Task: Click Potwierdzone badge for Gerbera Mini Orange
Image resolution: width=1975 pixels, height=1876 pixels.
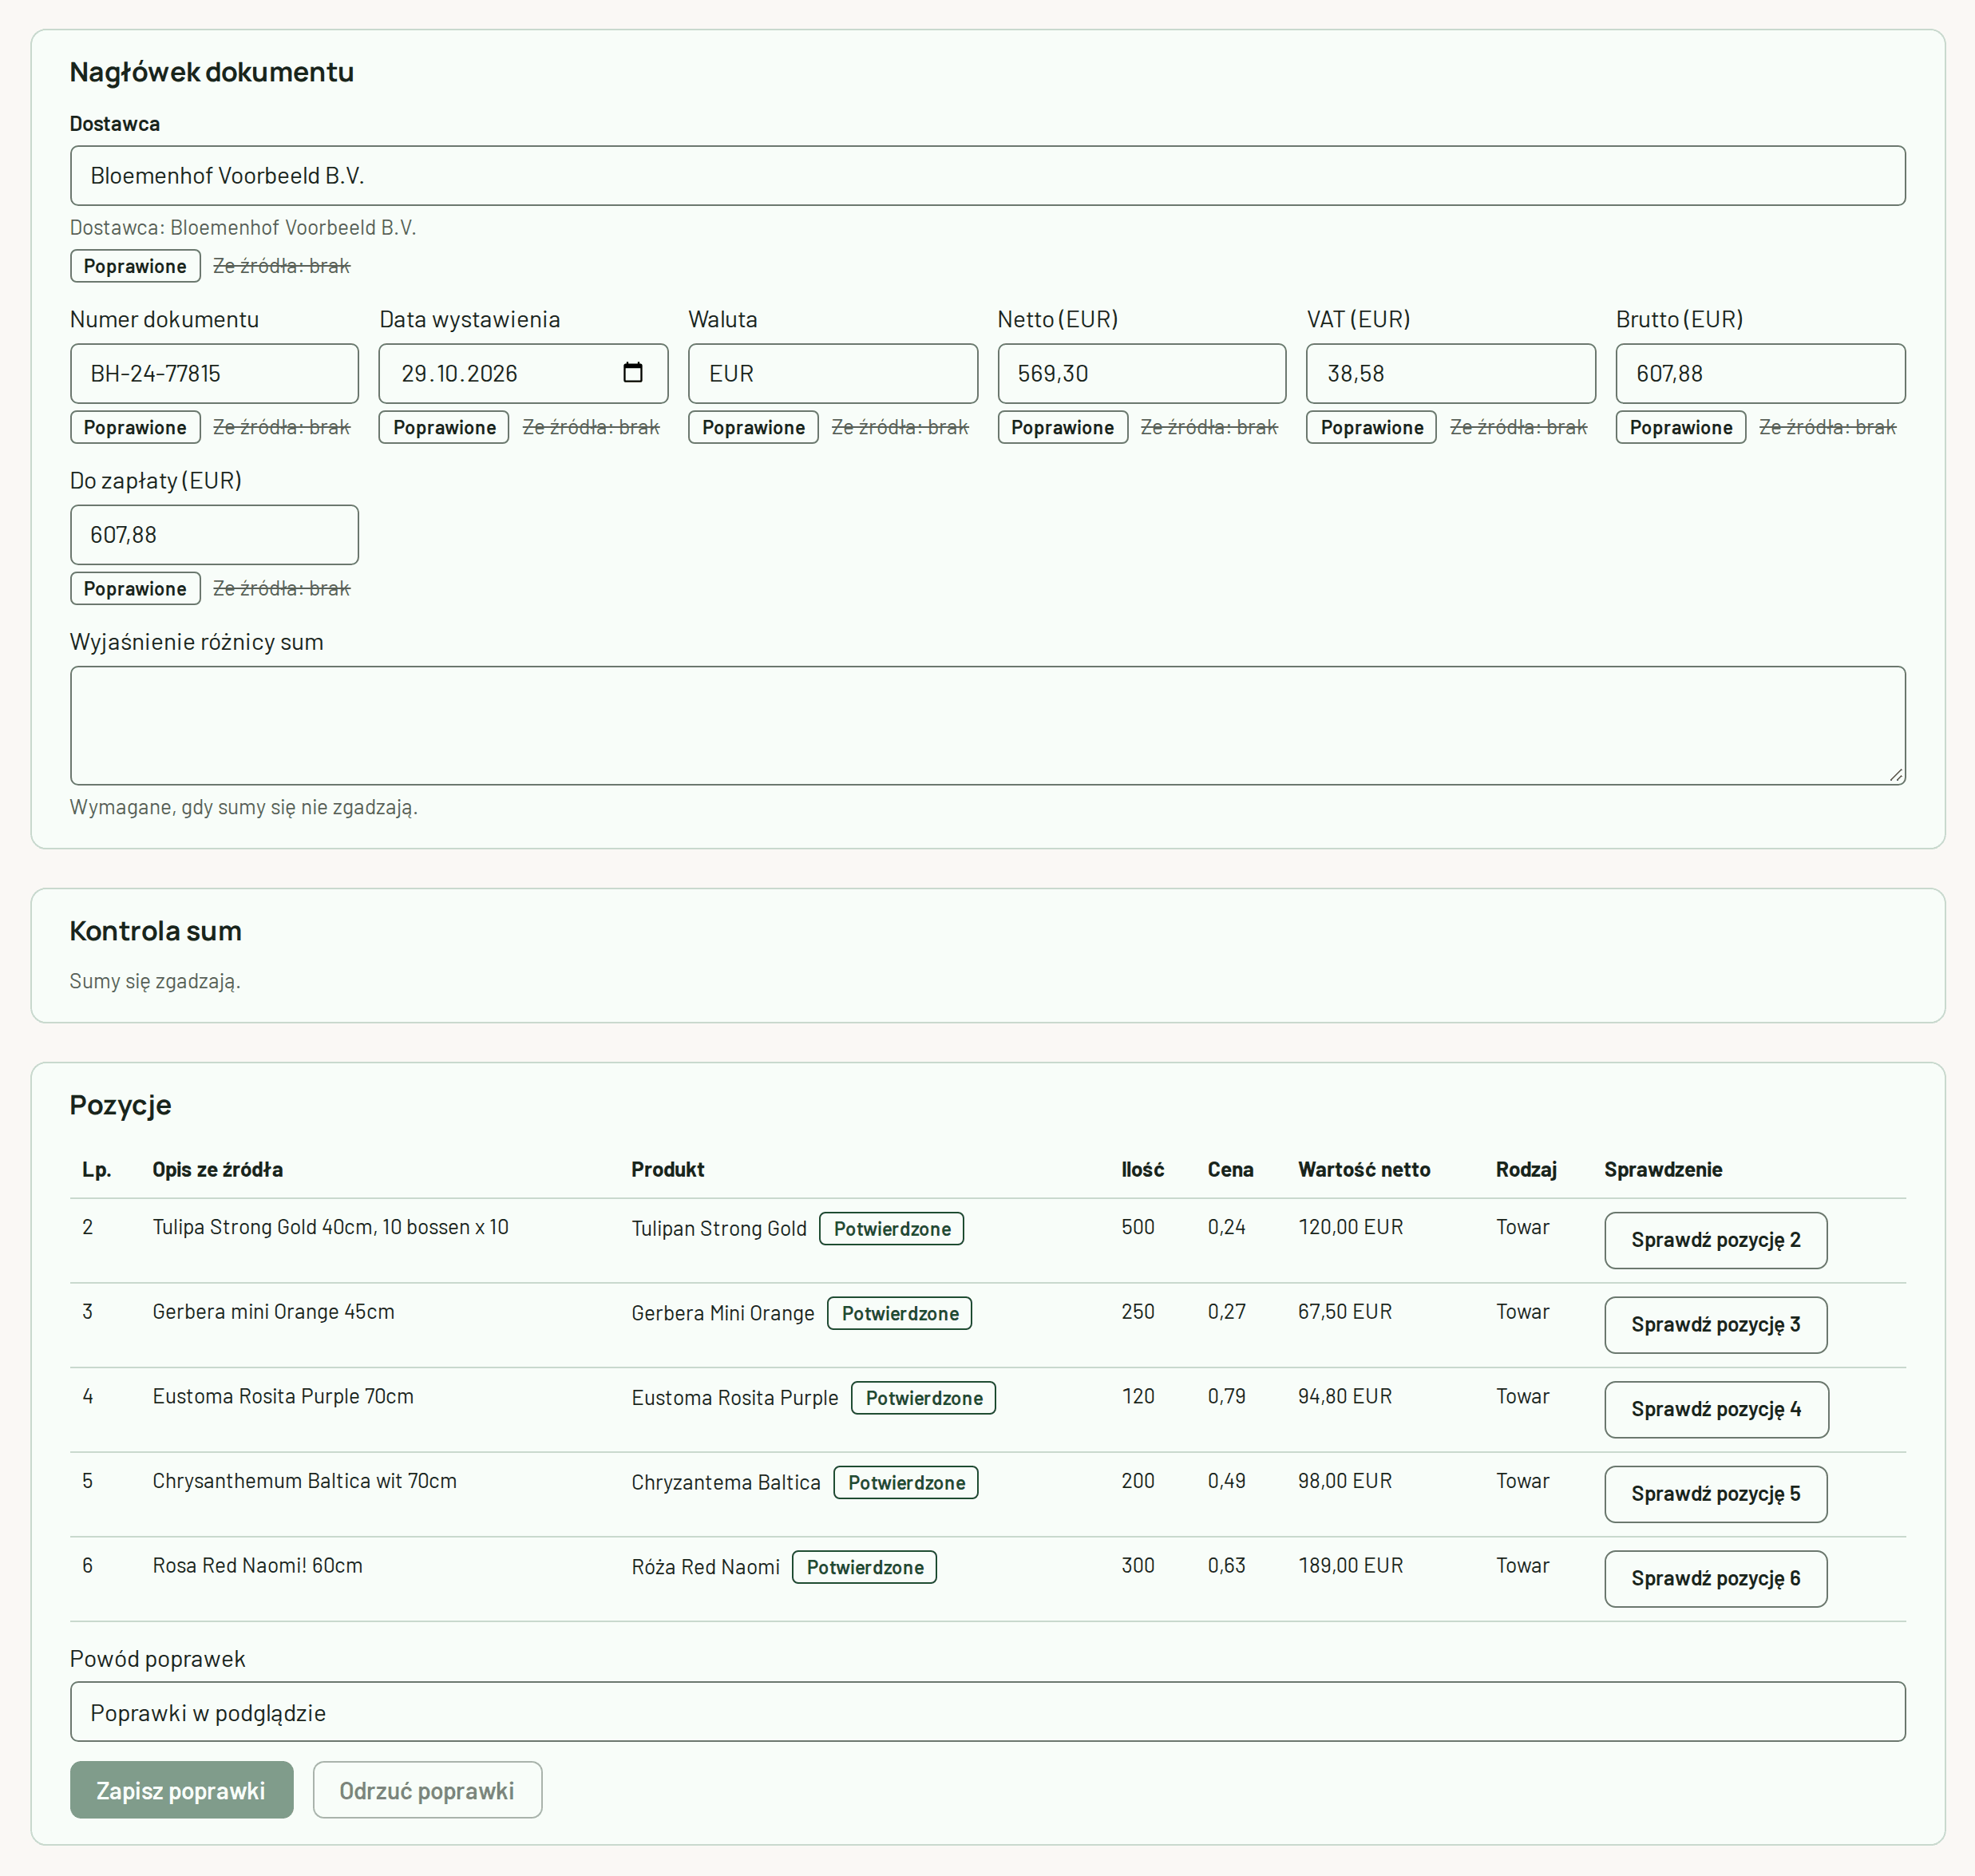Action: coord(900,1313)
